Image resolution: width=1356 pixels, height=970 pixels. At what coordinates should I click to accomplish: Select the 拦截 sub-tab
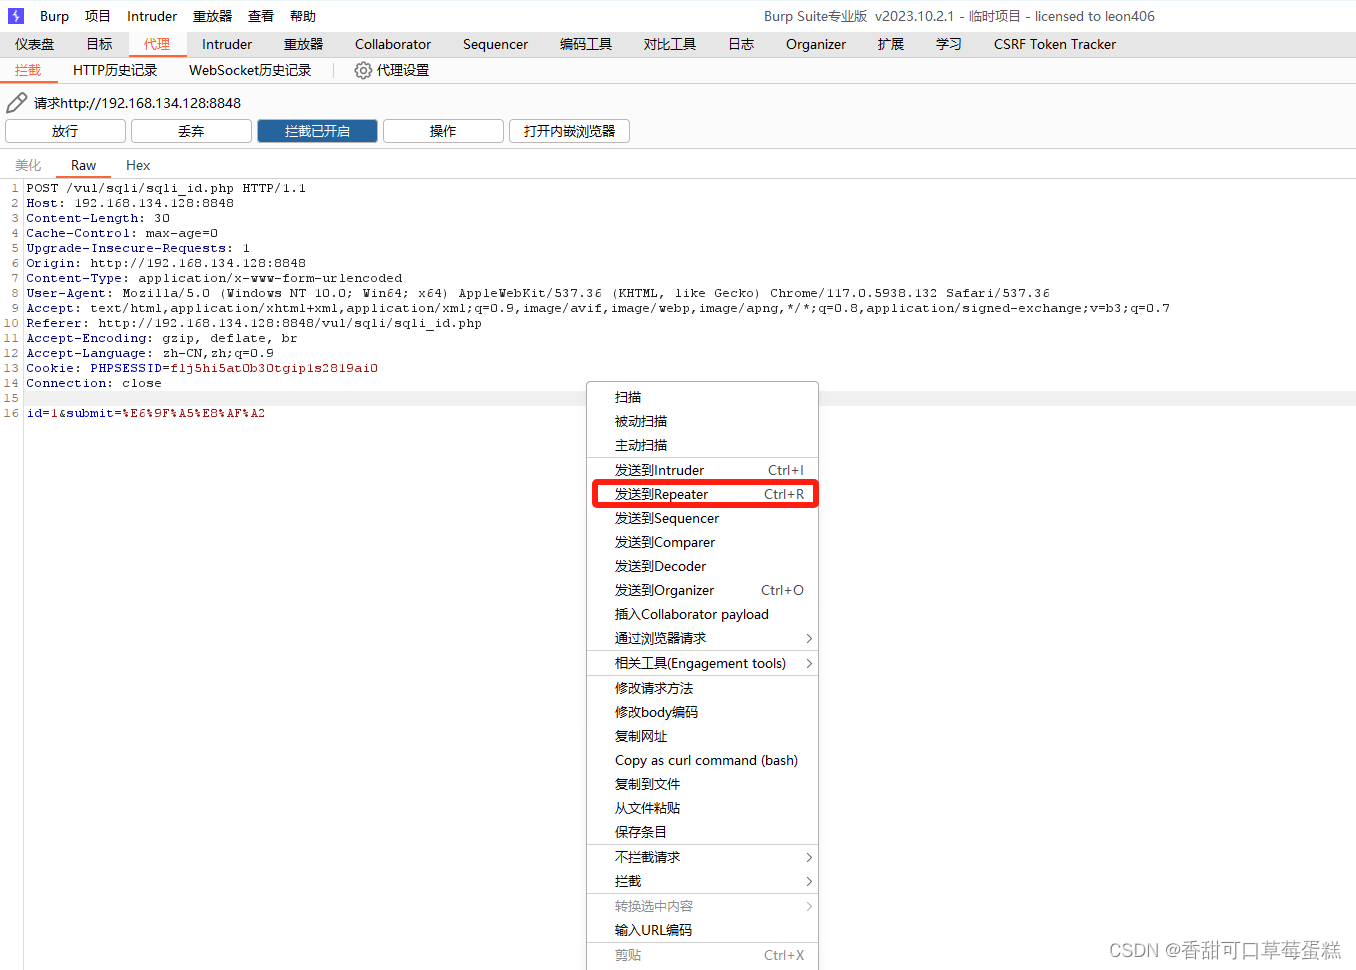click(28, 70)
